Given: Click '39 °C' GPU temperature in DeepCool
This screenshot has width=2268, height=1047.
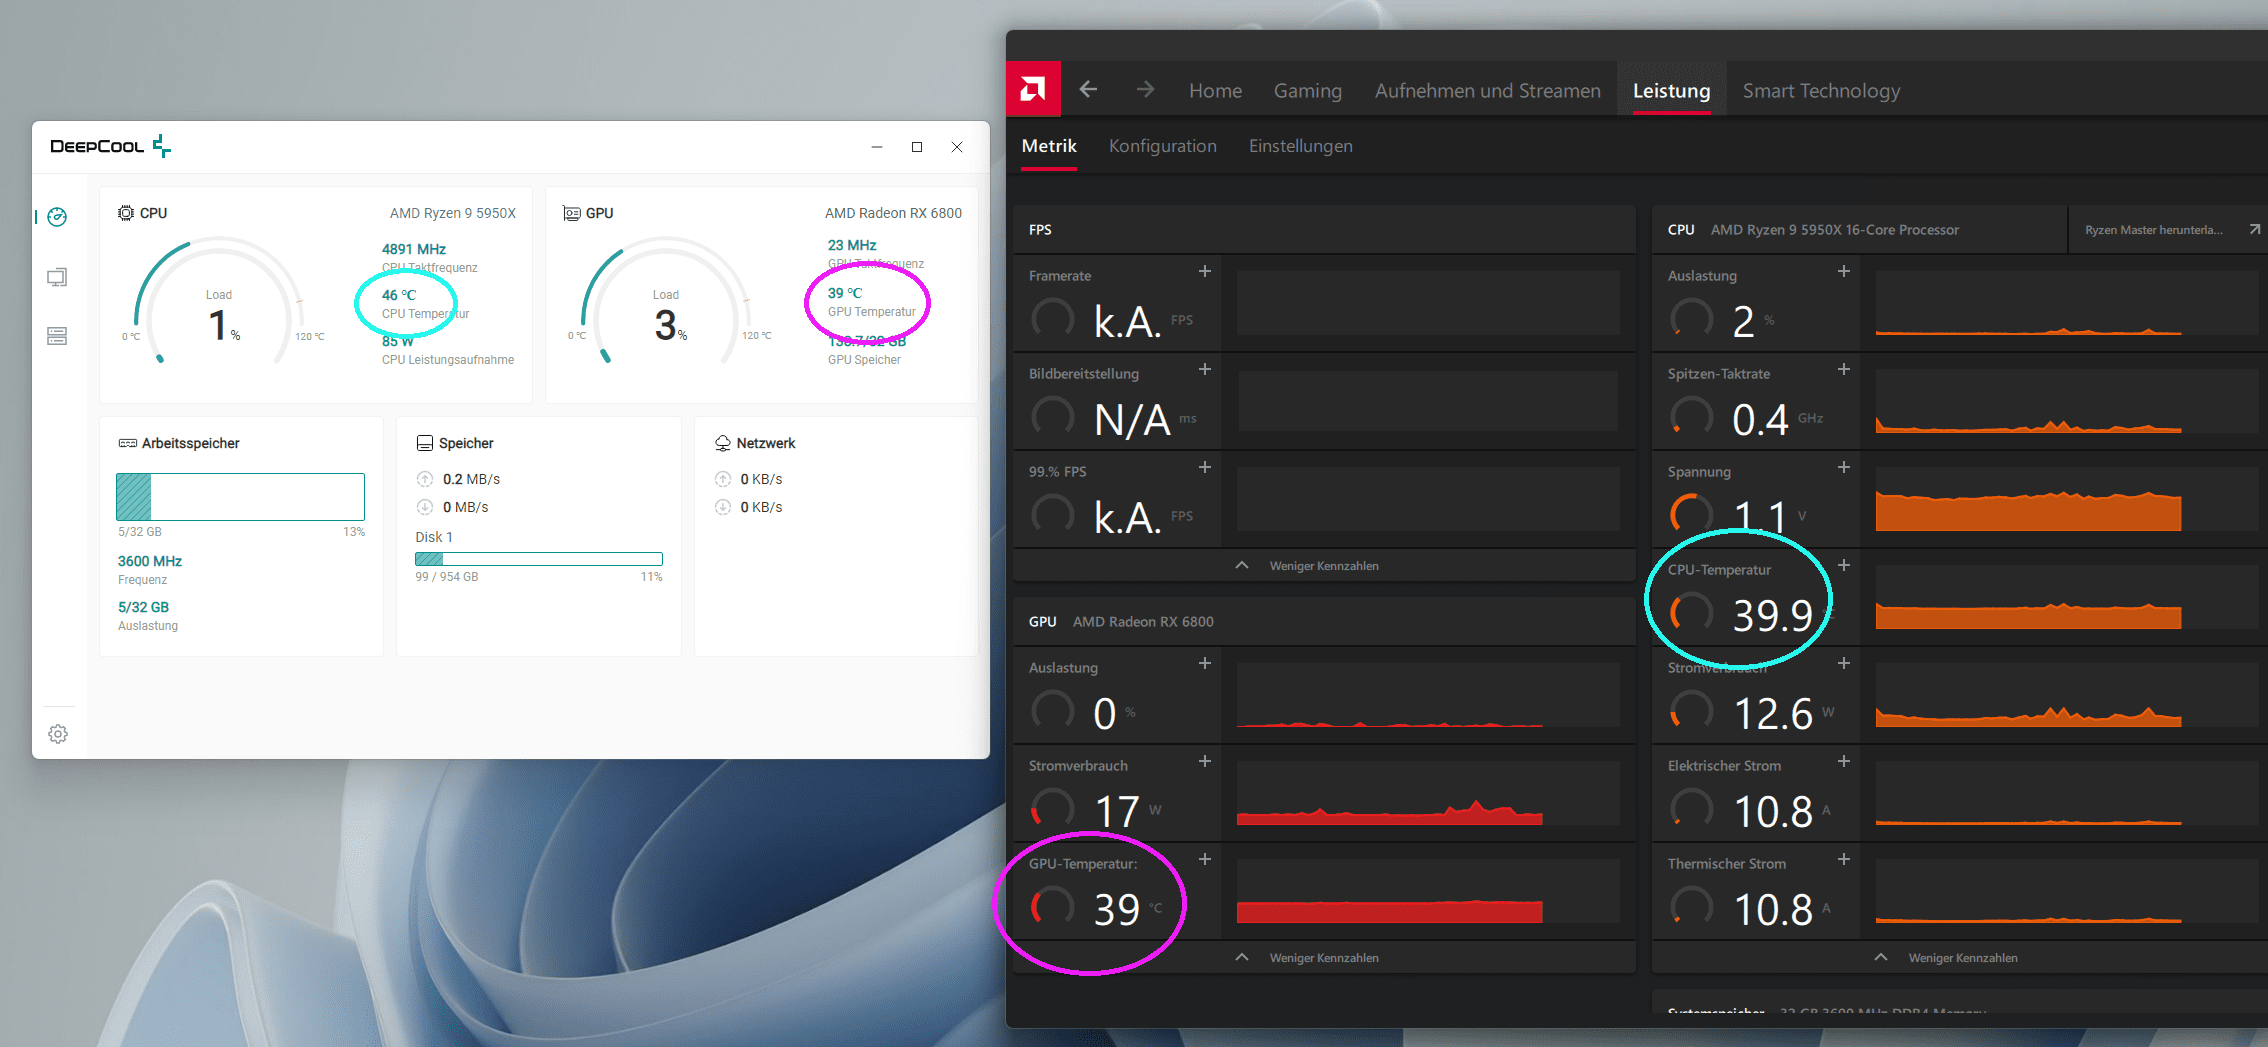Looking at the screenshot, I should 845,293.
